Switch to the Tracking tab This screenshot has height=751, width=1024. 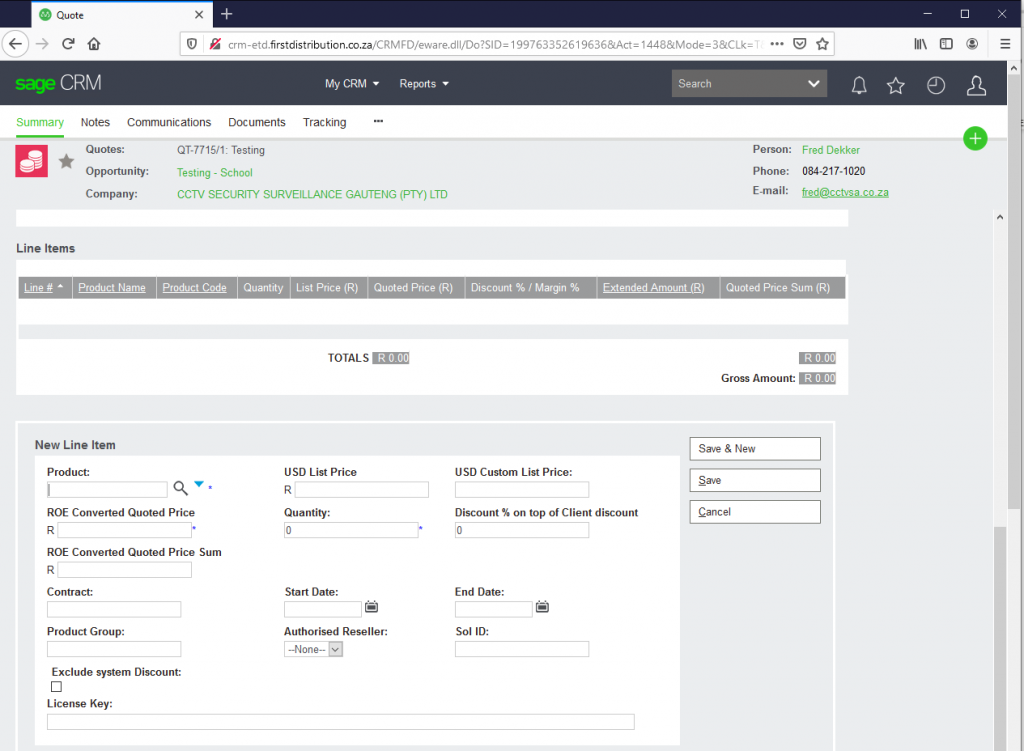tap(324, 122)
